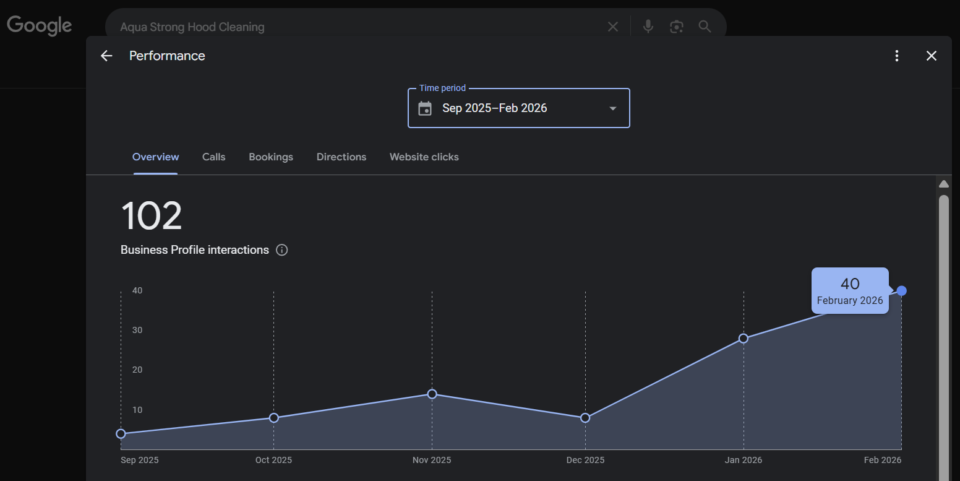
Task: Go to the Website clicks tab
Action: point(424,157)
